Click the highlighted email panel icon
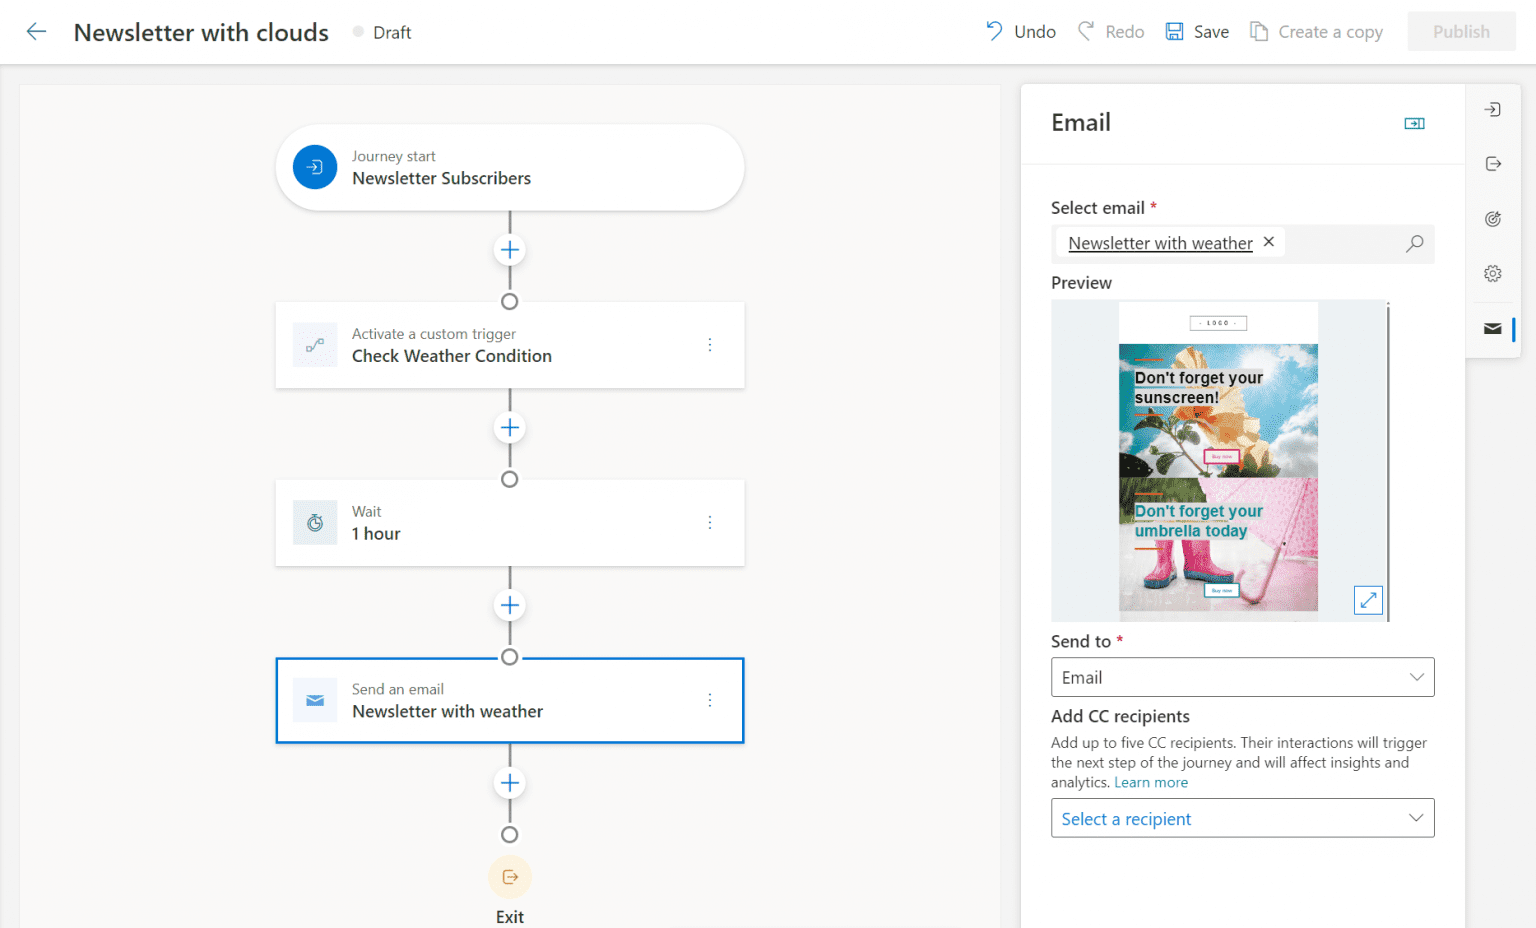1536x928 pixels. (1492, 328)
